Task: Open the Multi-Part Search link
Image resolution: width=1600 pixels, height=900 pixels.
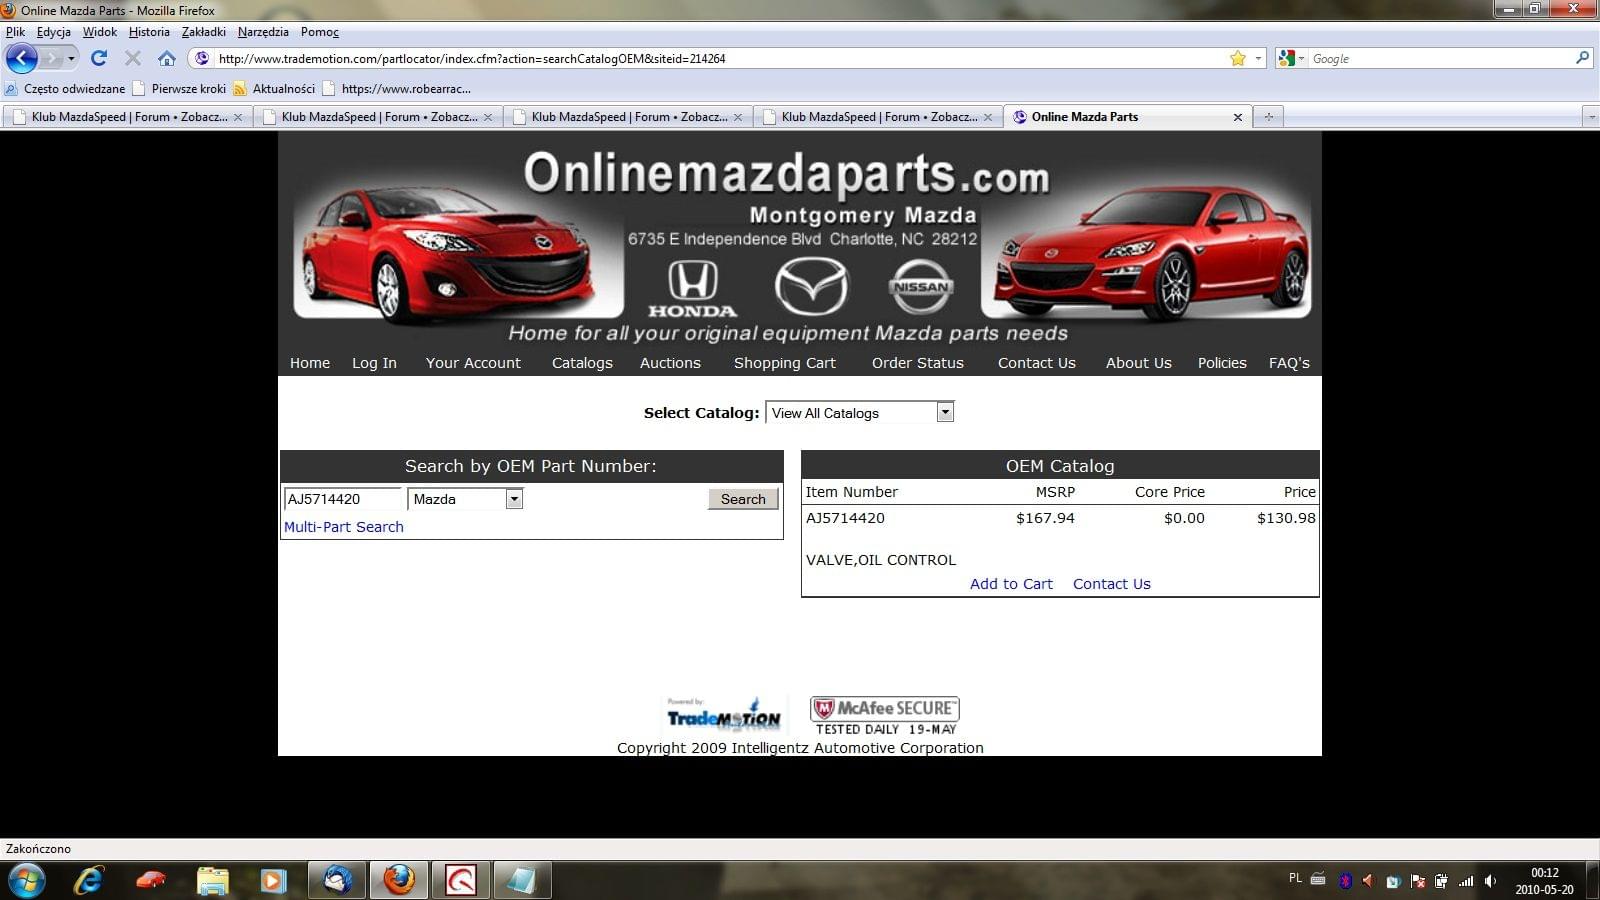Action: 344,527
